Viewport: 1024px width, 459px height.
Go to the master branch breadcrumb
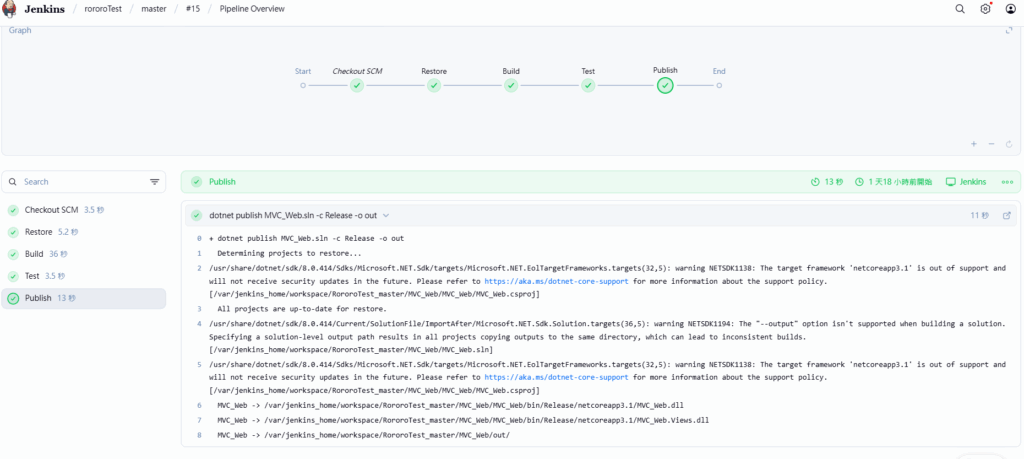coord(154,9)
